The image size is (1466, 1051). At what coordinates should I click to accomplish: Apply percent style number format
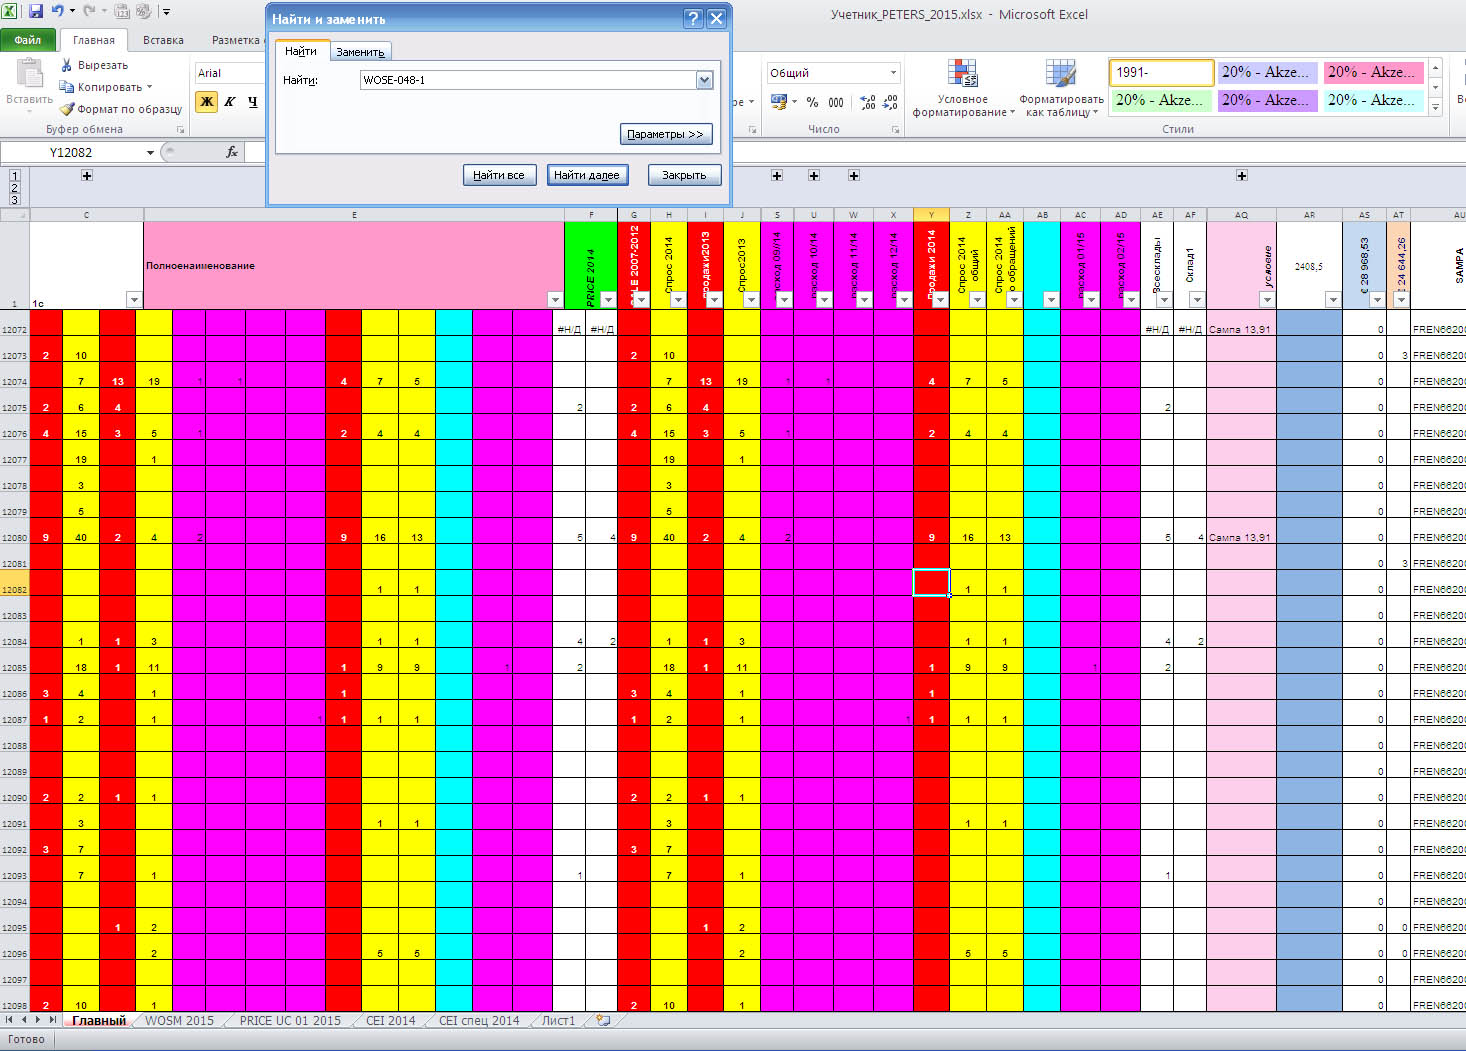(x=812, y=102)
